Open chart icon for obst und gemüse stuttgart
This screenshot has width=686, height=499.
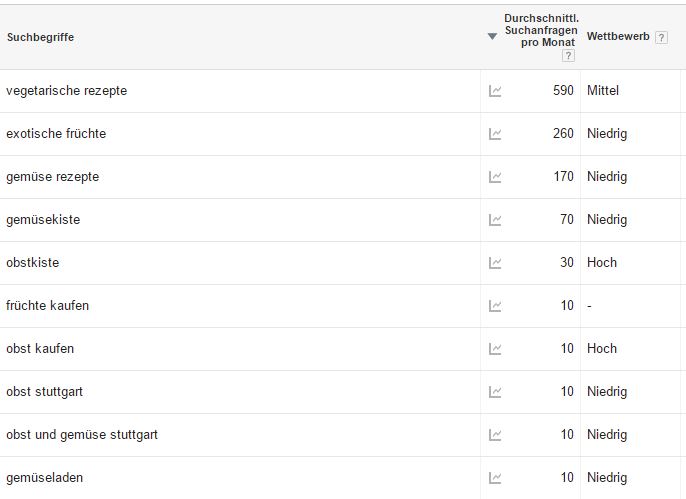click(x=495, y=435)
